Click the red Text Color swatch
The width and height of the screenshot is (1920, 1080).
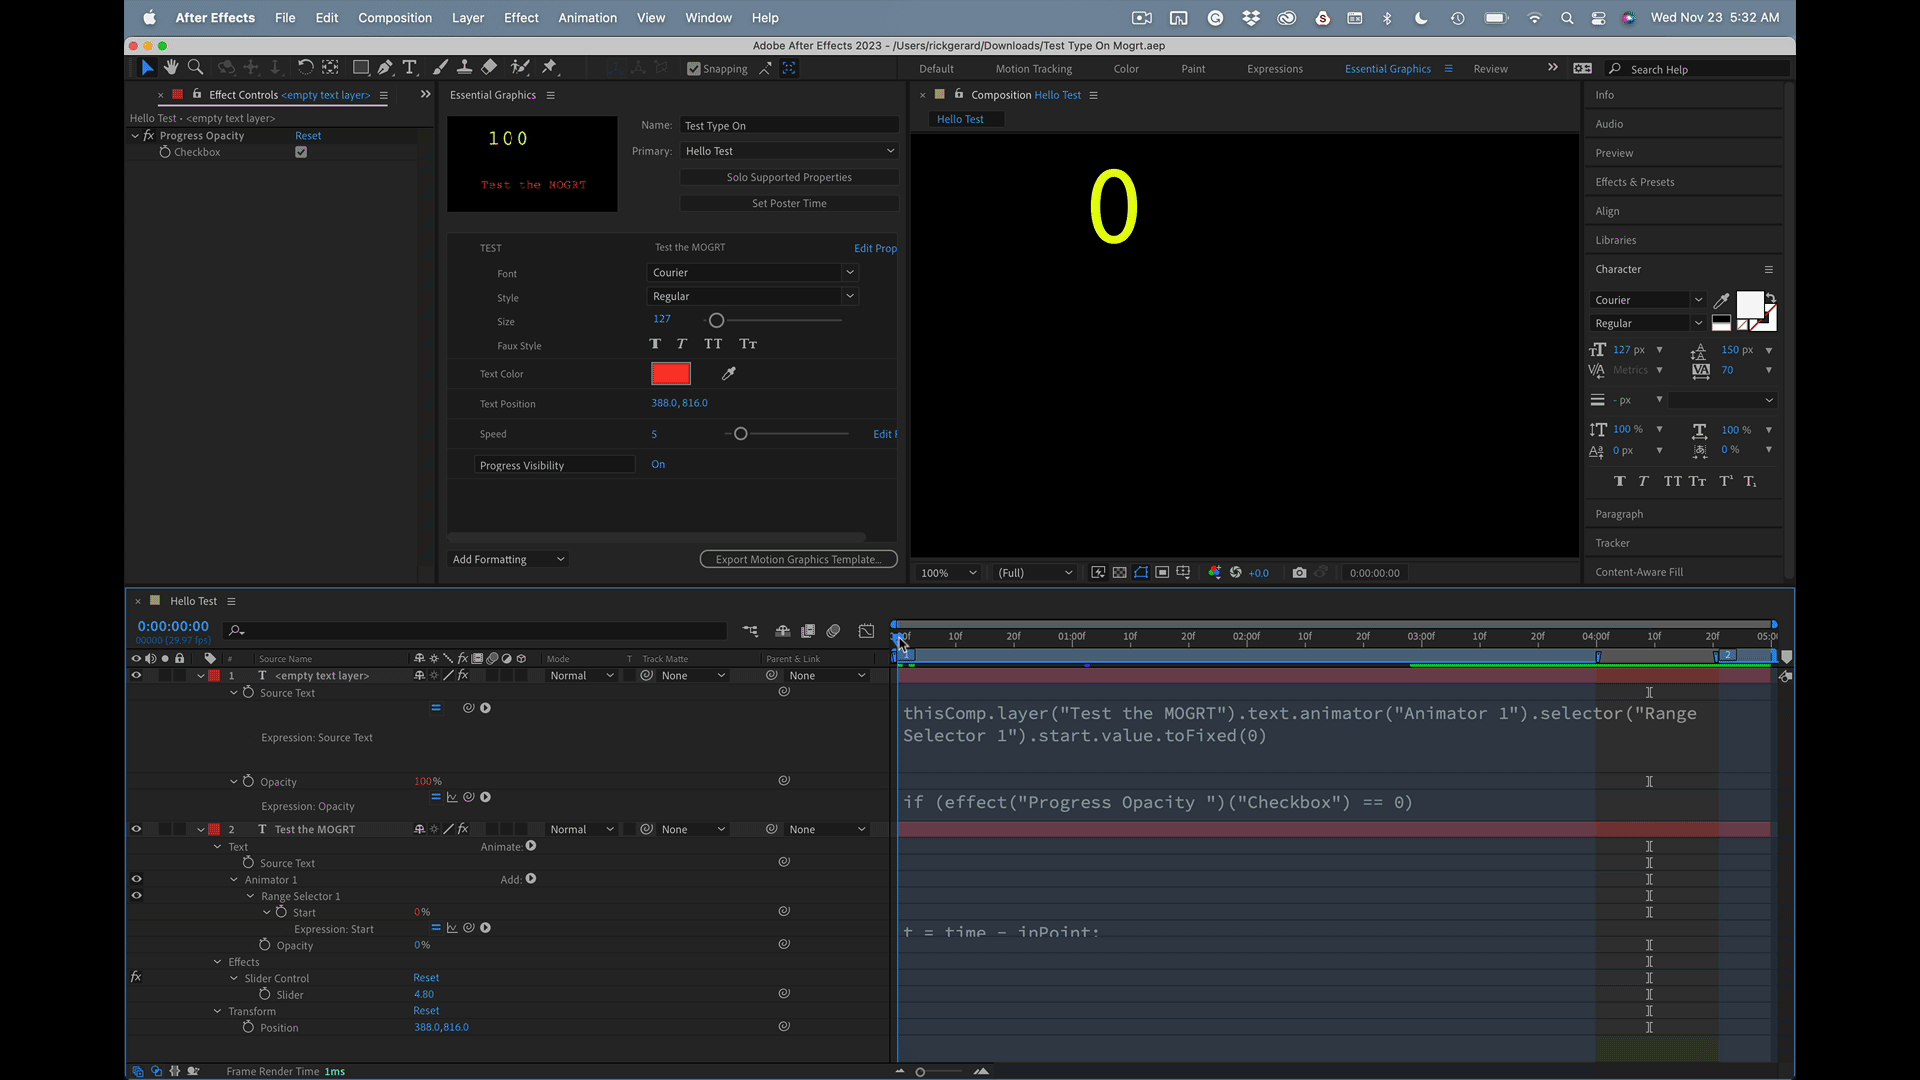670,373
